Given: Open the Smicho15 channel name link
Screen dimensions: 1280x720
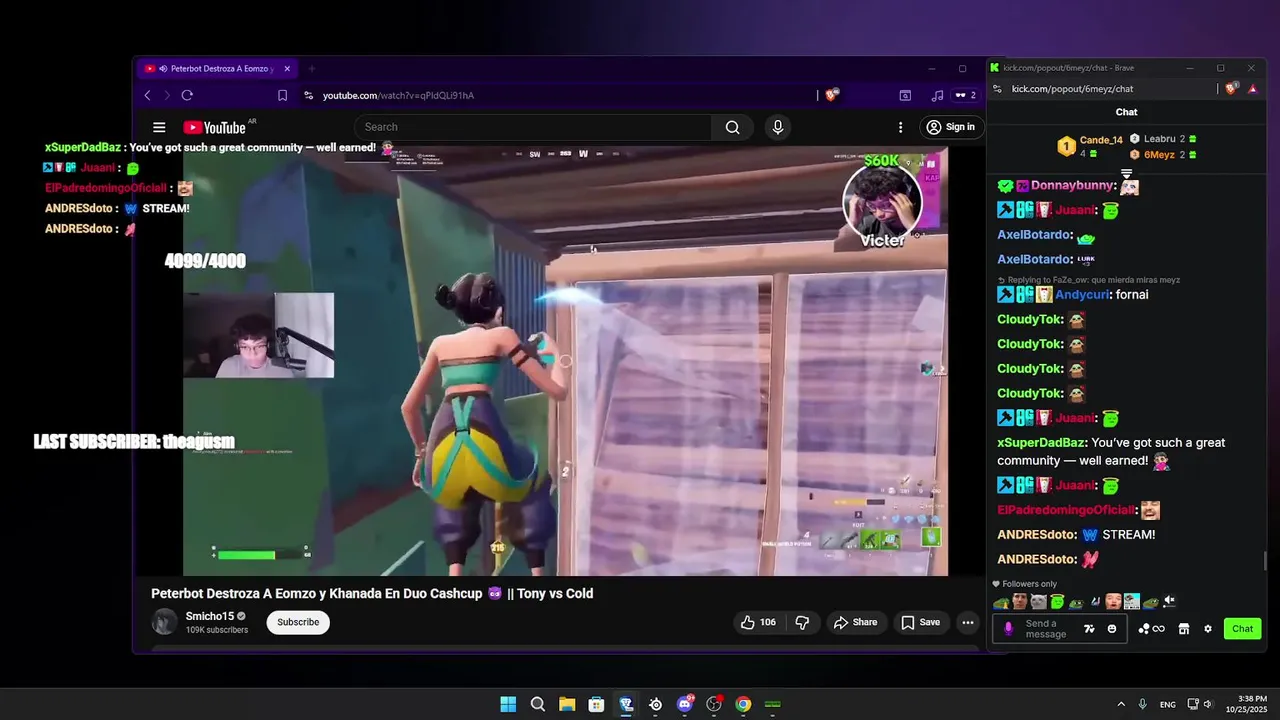Looking at the screenshot, I should coord(209,616).
